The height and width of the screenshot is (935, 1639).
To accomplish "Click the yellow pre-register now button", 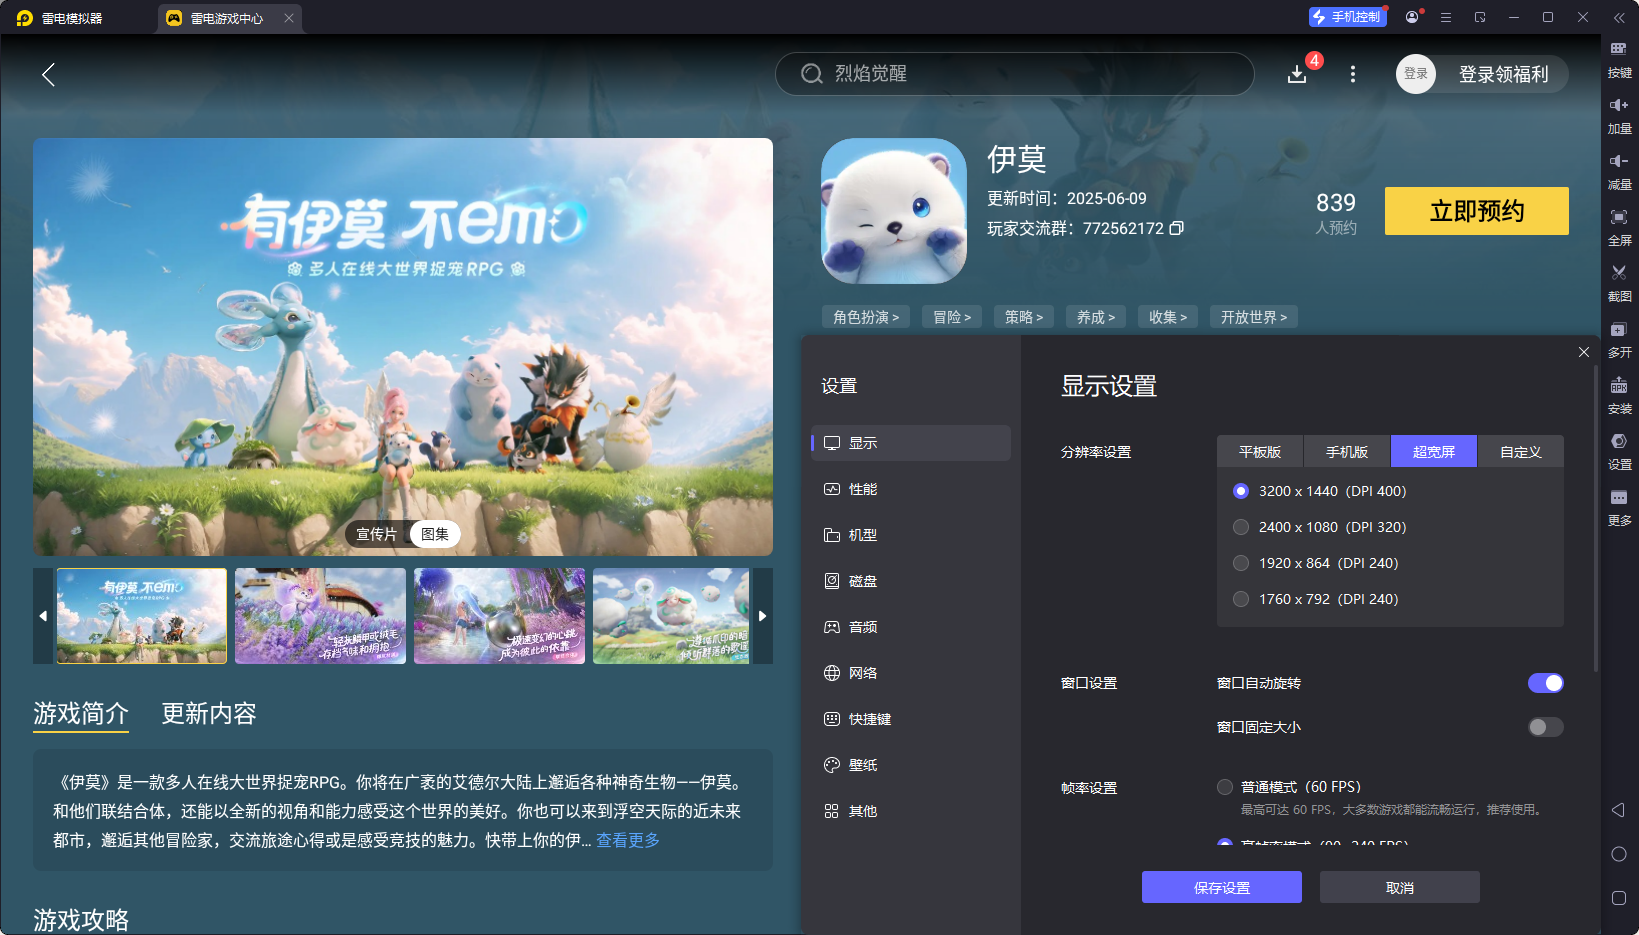I will (1476, 211).
